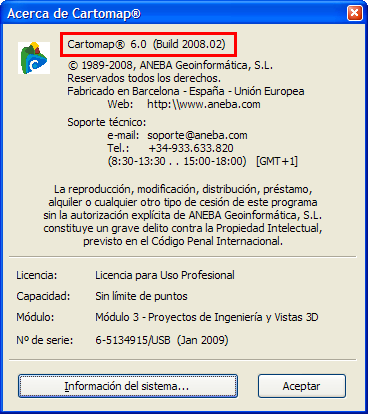Close the Acerca de Cartomap window
Screen dimensions: 368x414
pos(354,13)
